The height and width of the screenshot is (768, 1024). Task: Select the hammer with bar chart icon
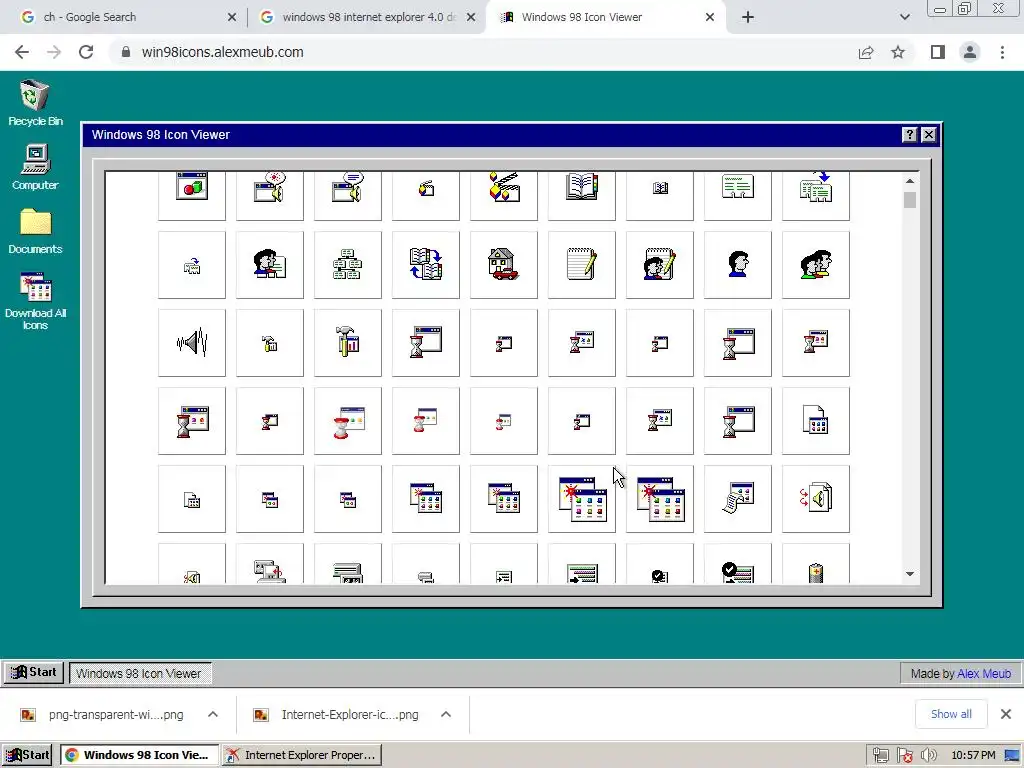coord(347,342)
